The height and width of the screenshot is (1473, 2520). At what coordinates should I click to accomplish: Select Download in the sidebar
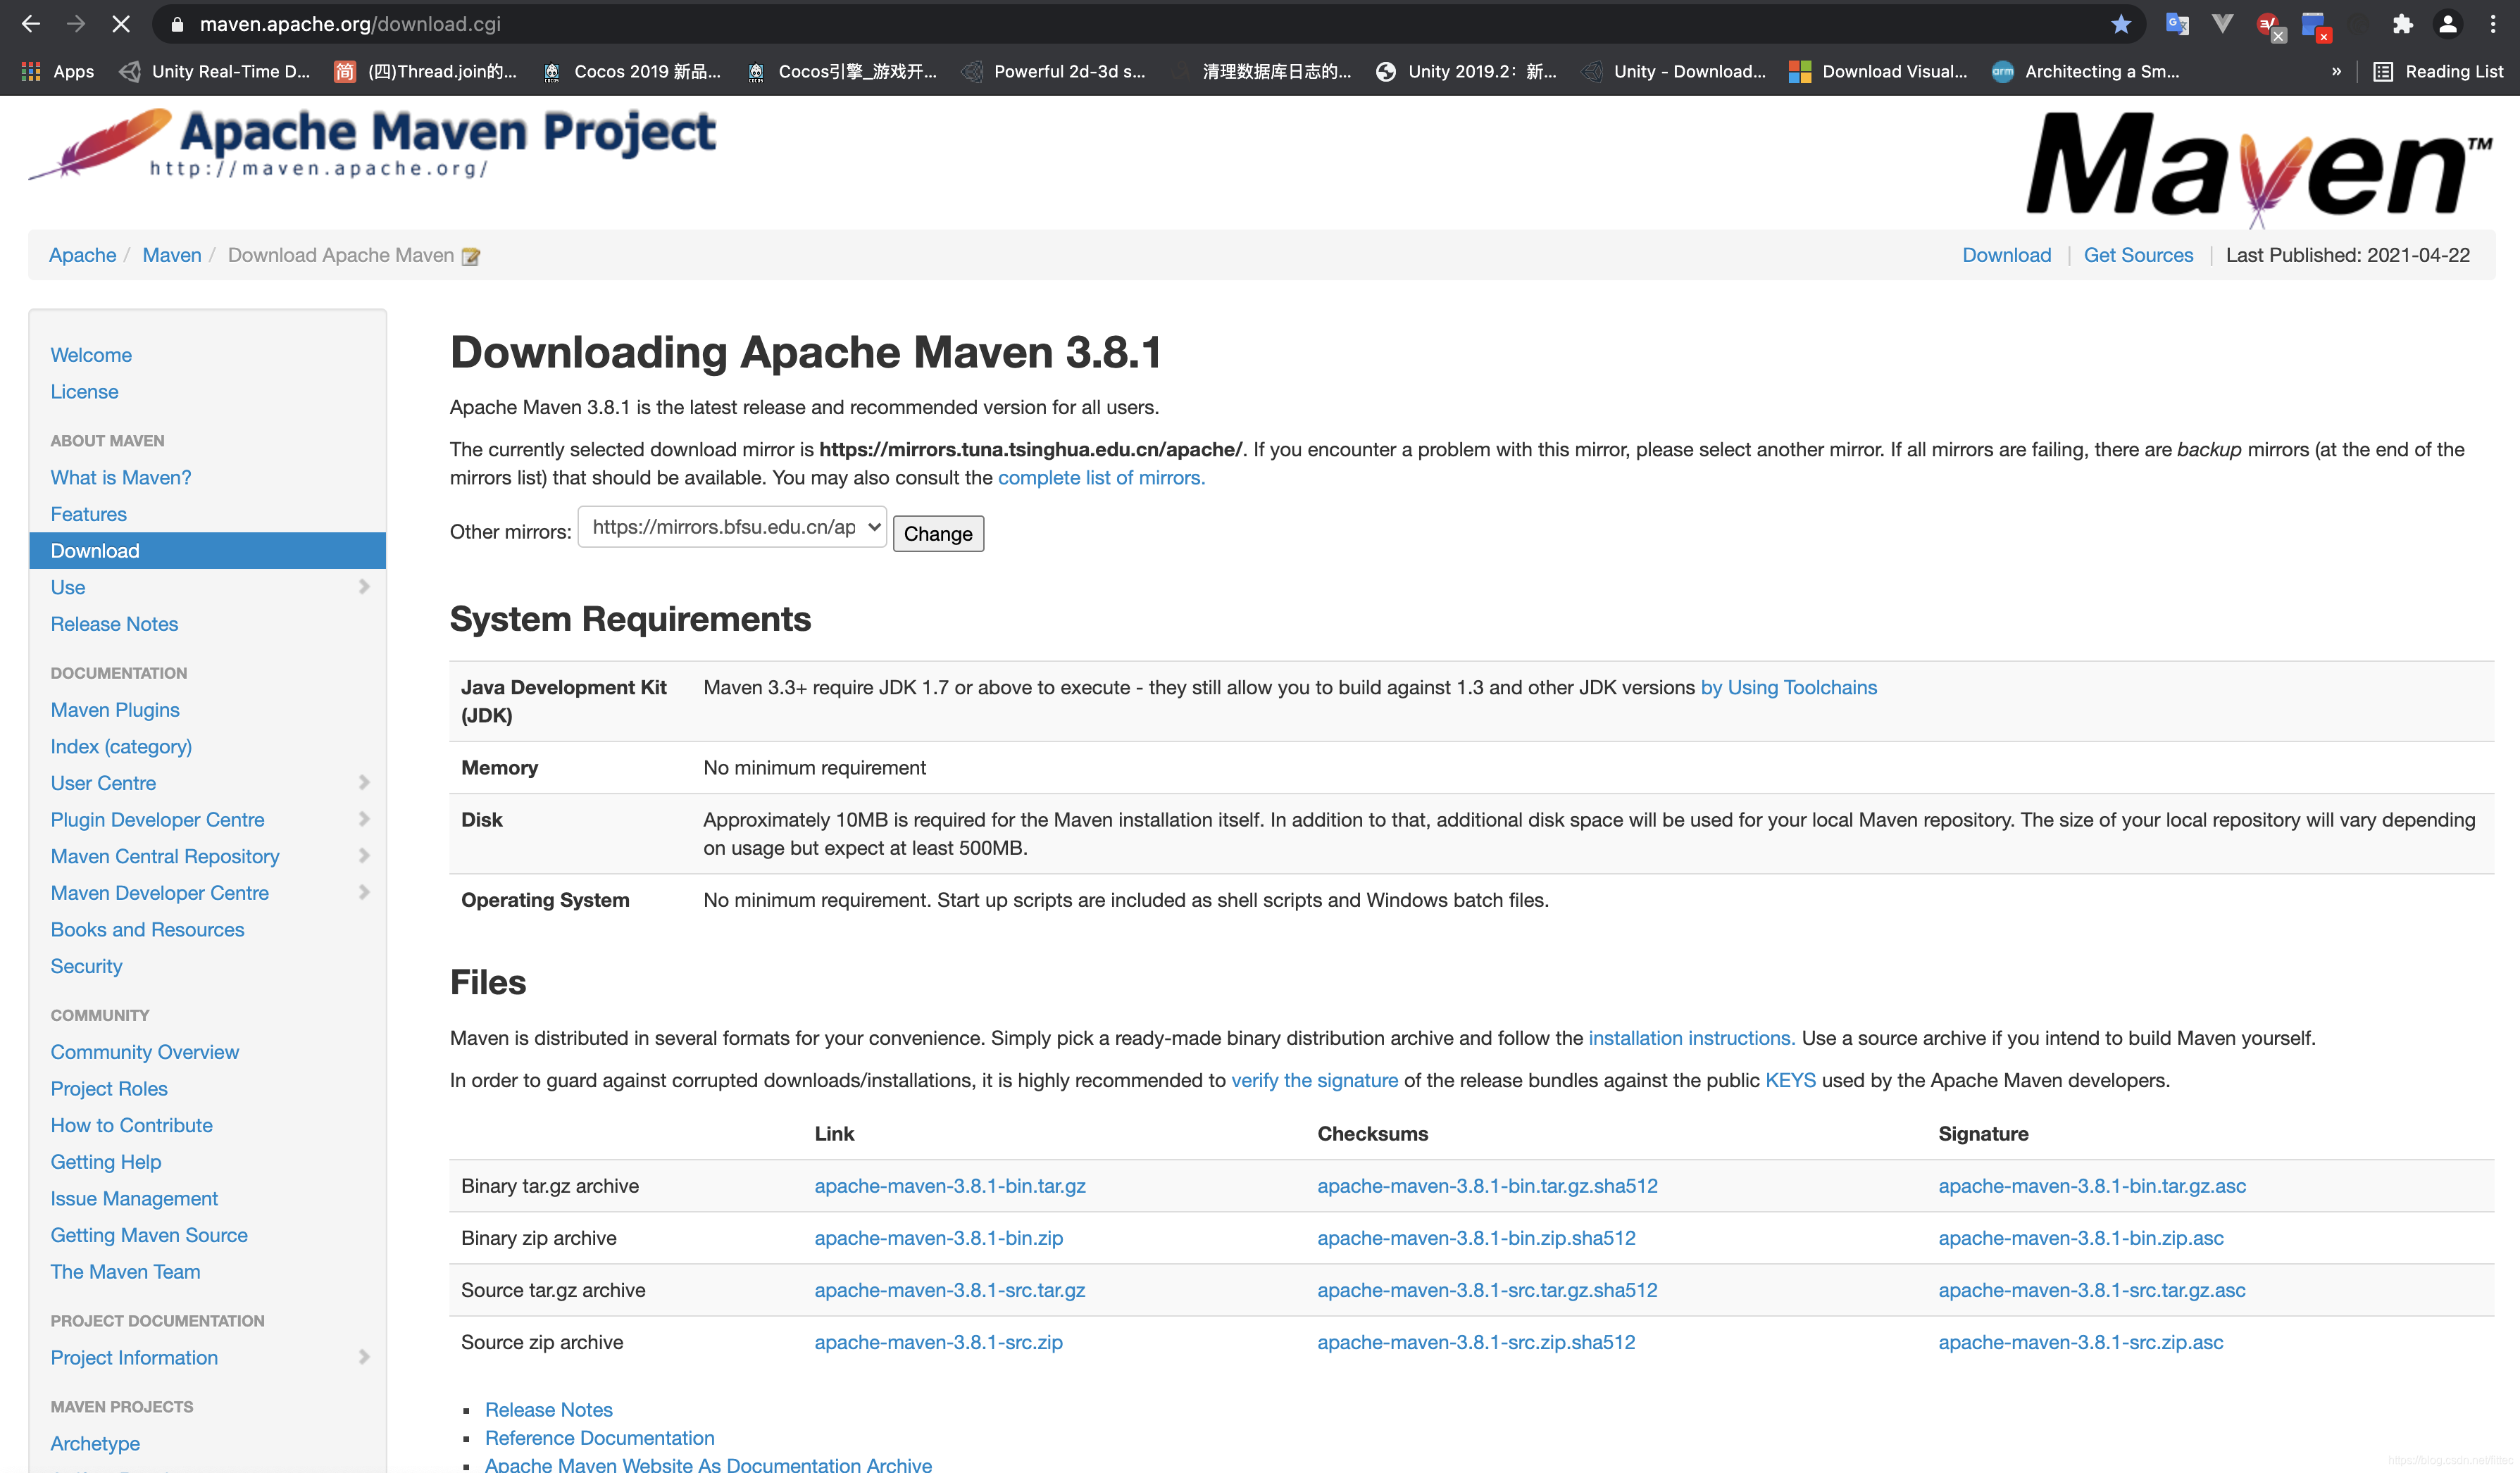[x=208, y=551]
